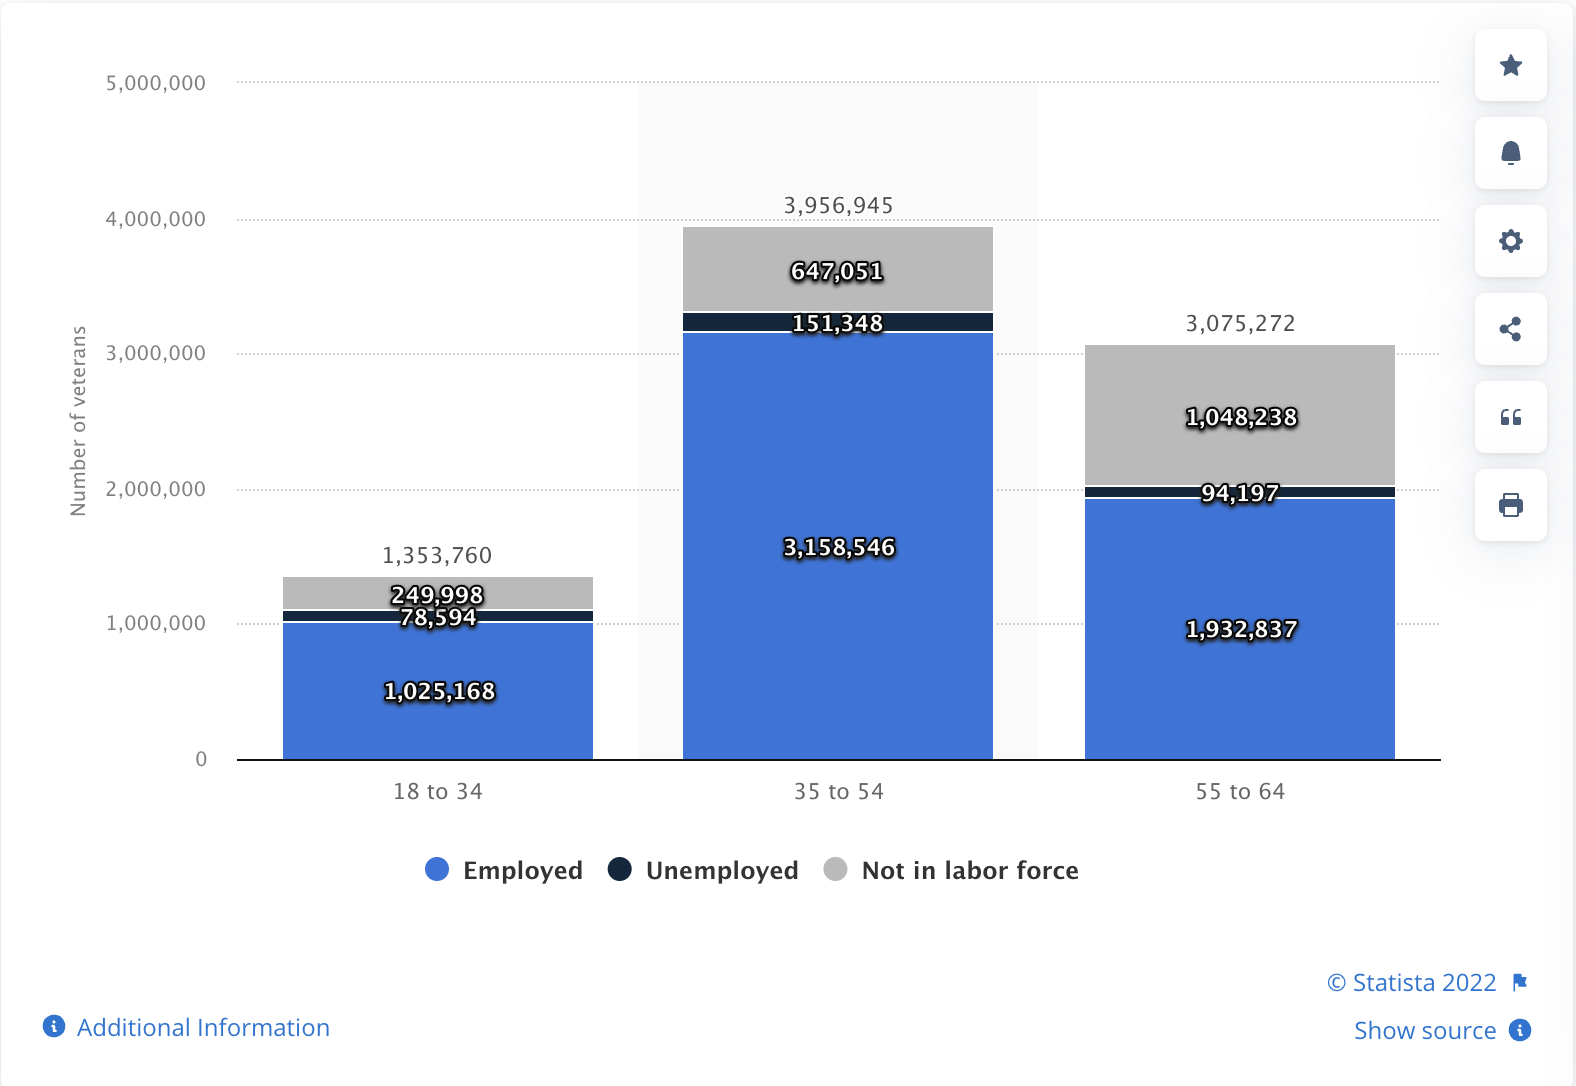Click employed bar segment labeled 1,932,837

(x=1240, y=629)
